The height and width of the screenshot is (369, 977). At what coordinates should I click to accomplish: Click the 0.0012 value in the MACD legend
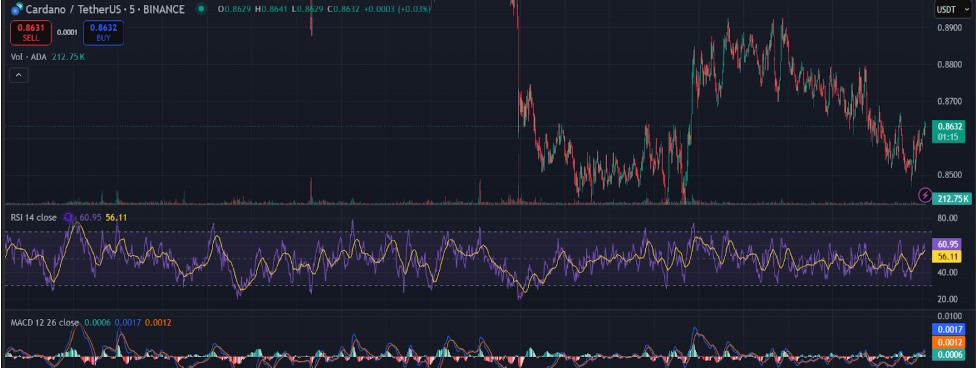pos(158,323)
